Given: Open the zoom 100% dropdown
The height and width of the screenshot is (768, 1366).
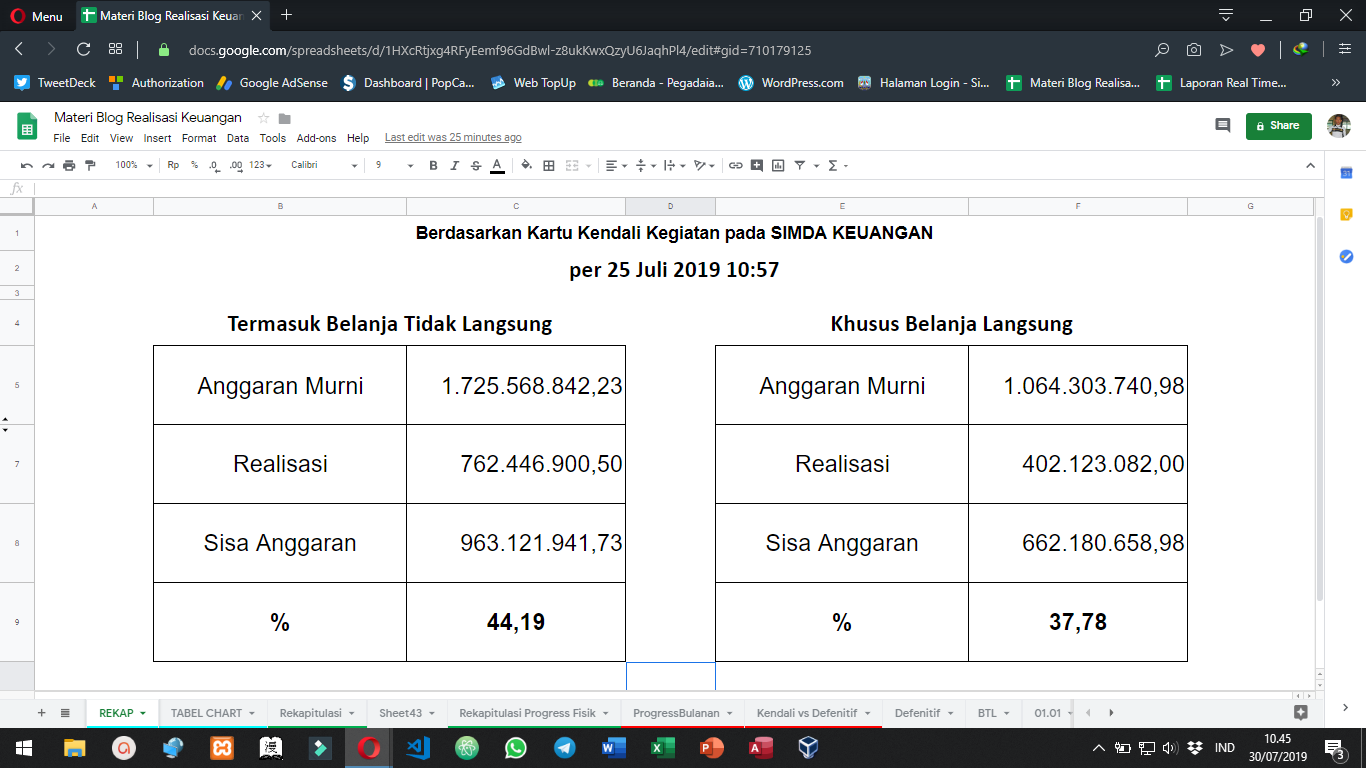Looking at the screenshot, I should point(134,165).
